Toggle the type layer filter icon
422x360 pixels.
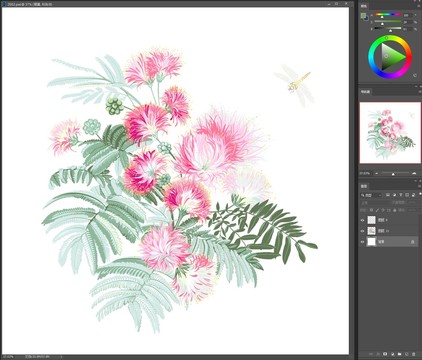click(x=401, y=195)
